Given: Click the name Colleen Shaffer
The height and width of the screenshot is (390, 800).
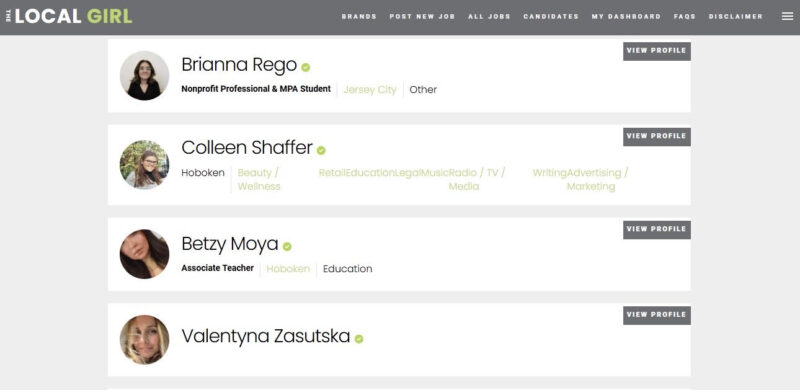Looking at the screenshot, I should coord(247,148).
